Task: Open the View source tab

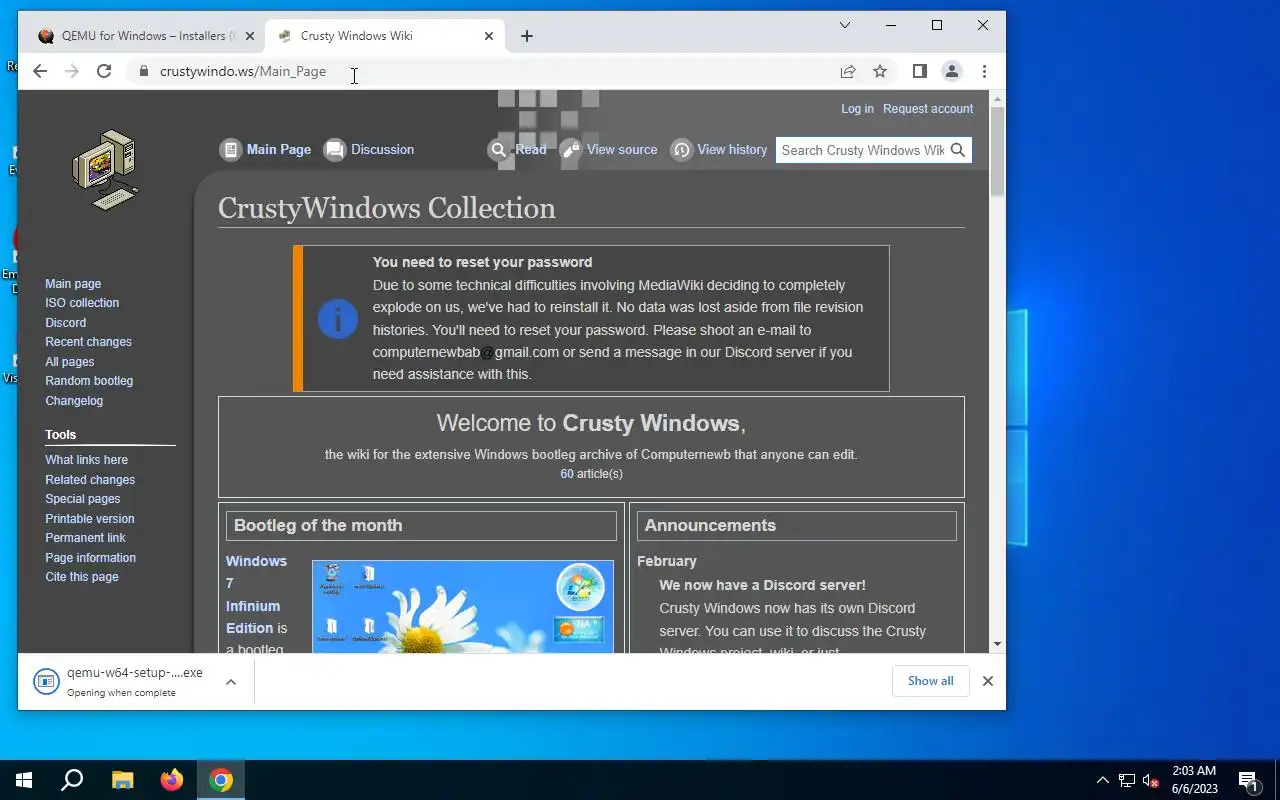Action: pos(609,150)
